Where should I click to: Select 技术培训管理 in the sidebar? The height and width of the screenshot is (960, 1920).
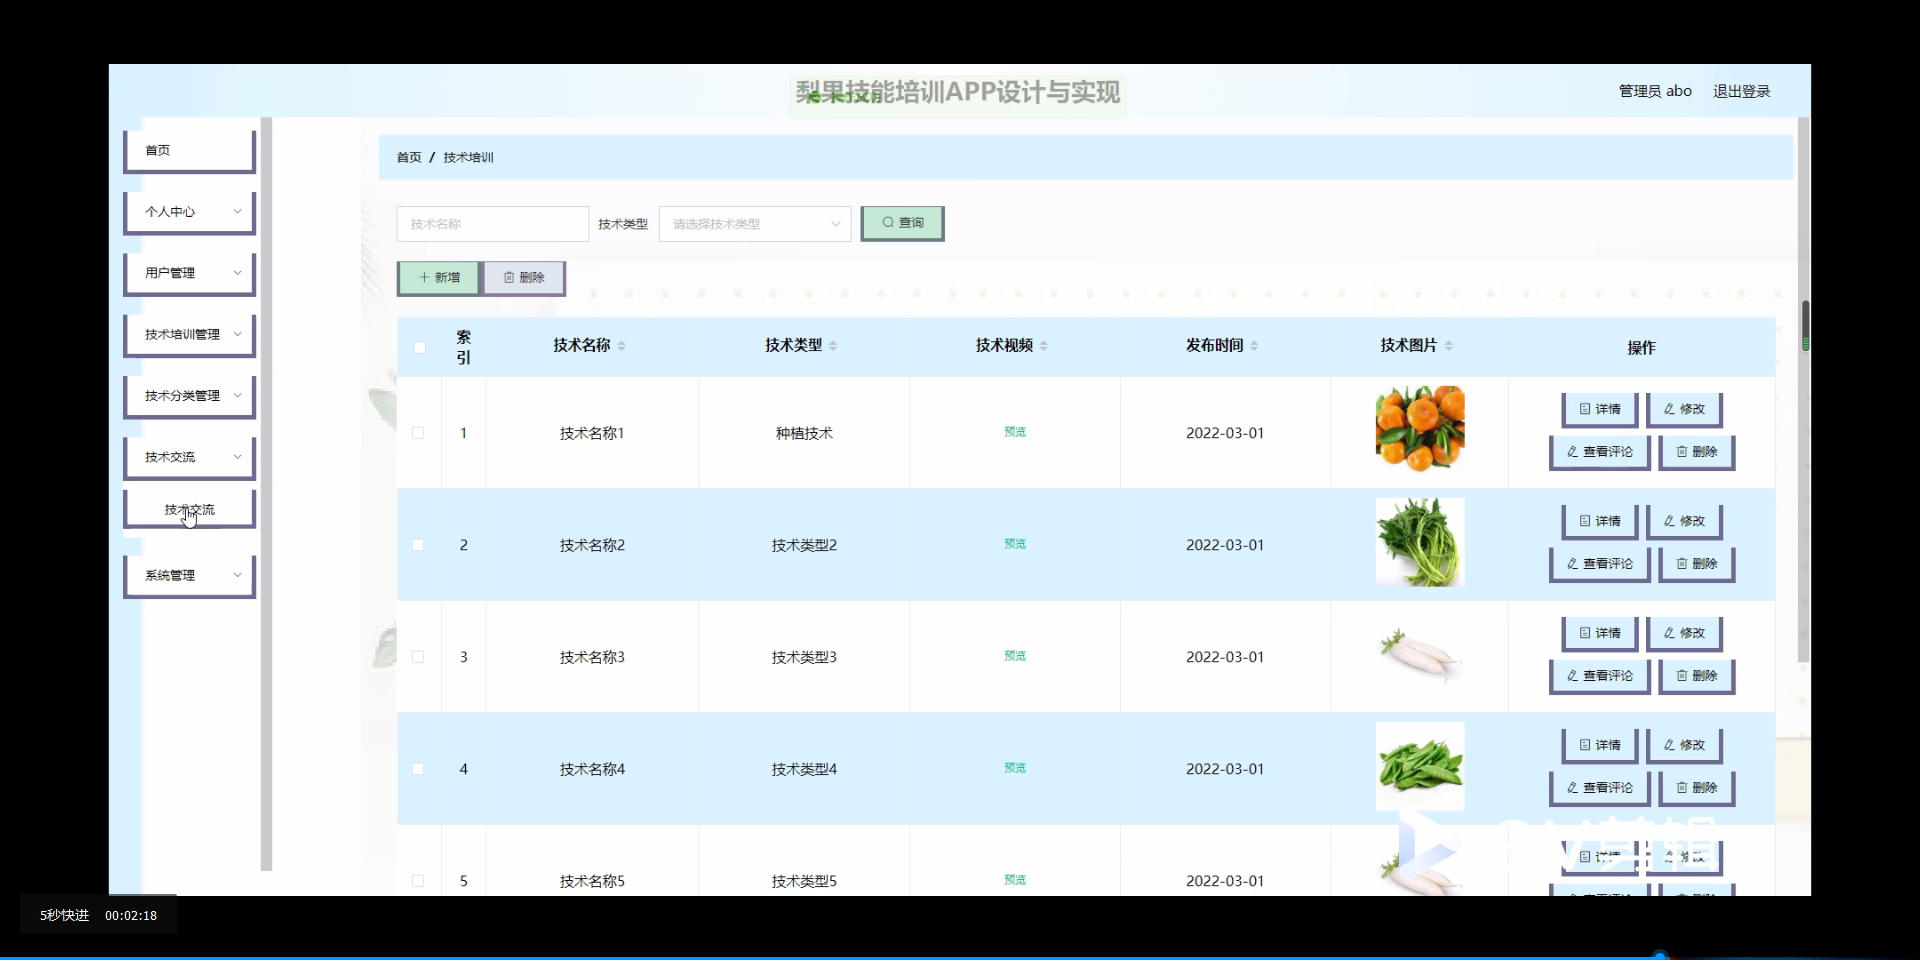(189, 334)
